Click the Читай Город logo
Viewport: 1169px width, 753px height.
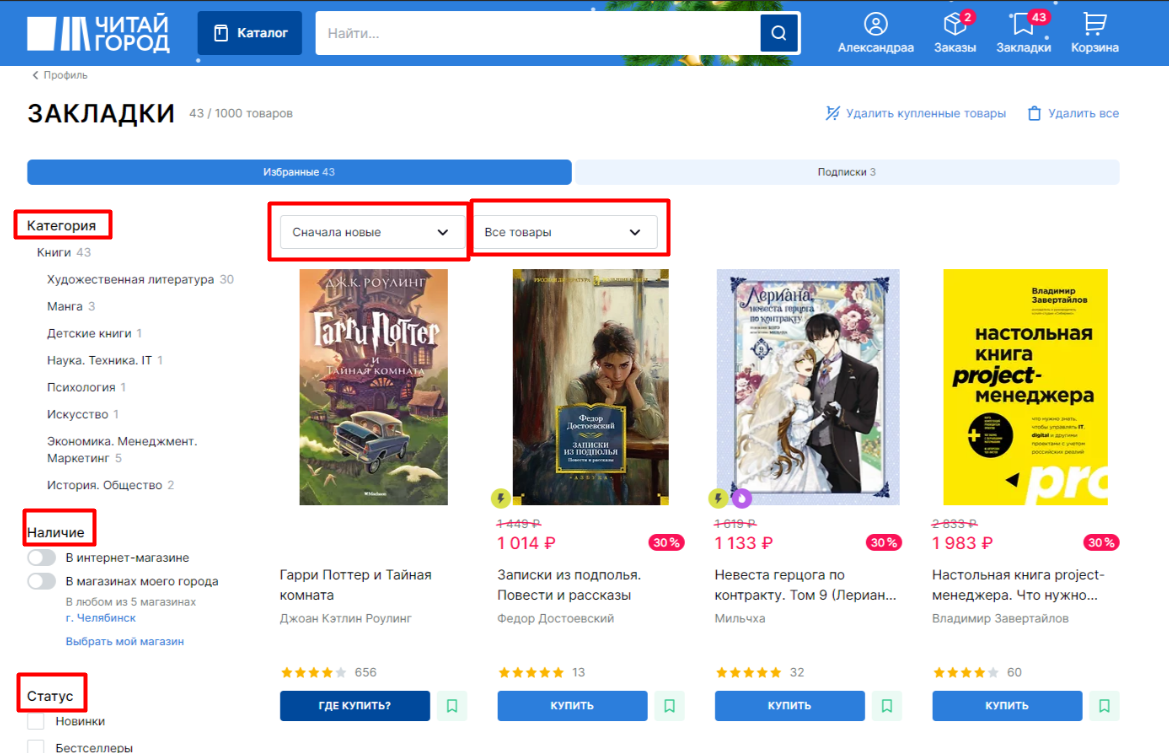98,33
